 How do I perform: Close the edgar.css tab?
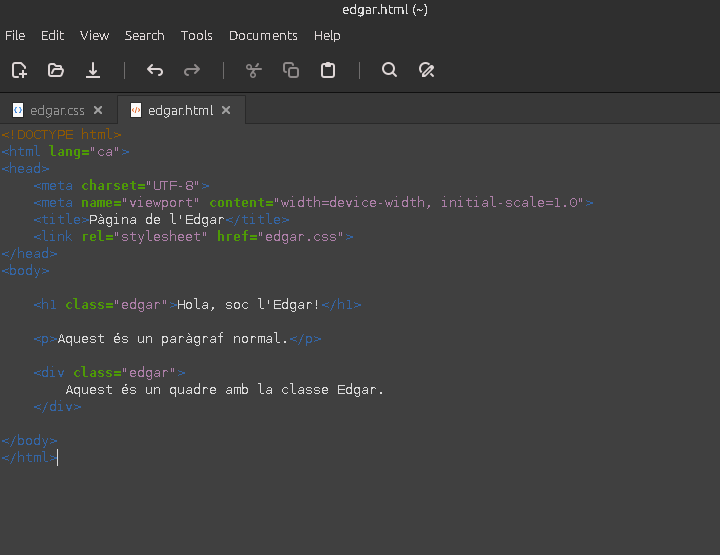click(x=98, y=110)
